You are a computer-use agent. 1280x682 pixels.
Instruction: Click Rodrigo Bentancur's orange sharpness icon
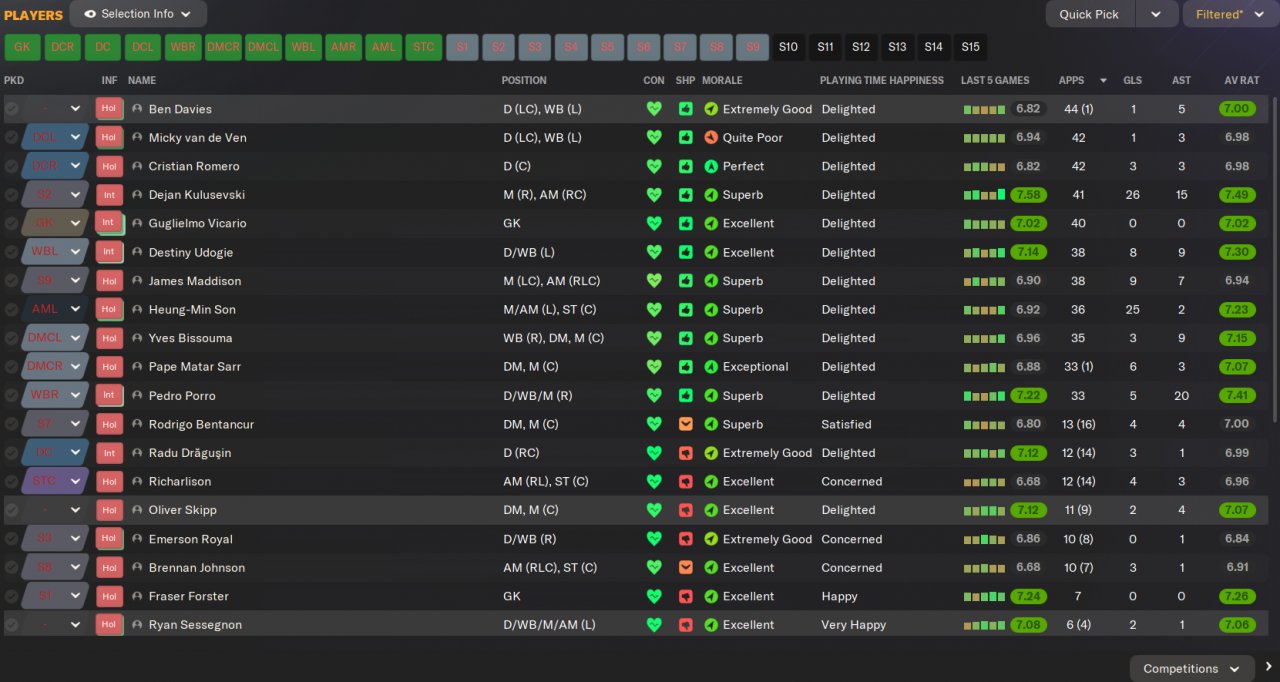pyautogui.click(x=685, y=424)
